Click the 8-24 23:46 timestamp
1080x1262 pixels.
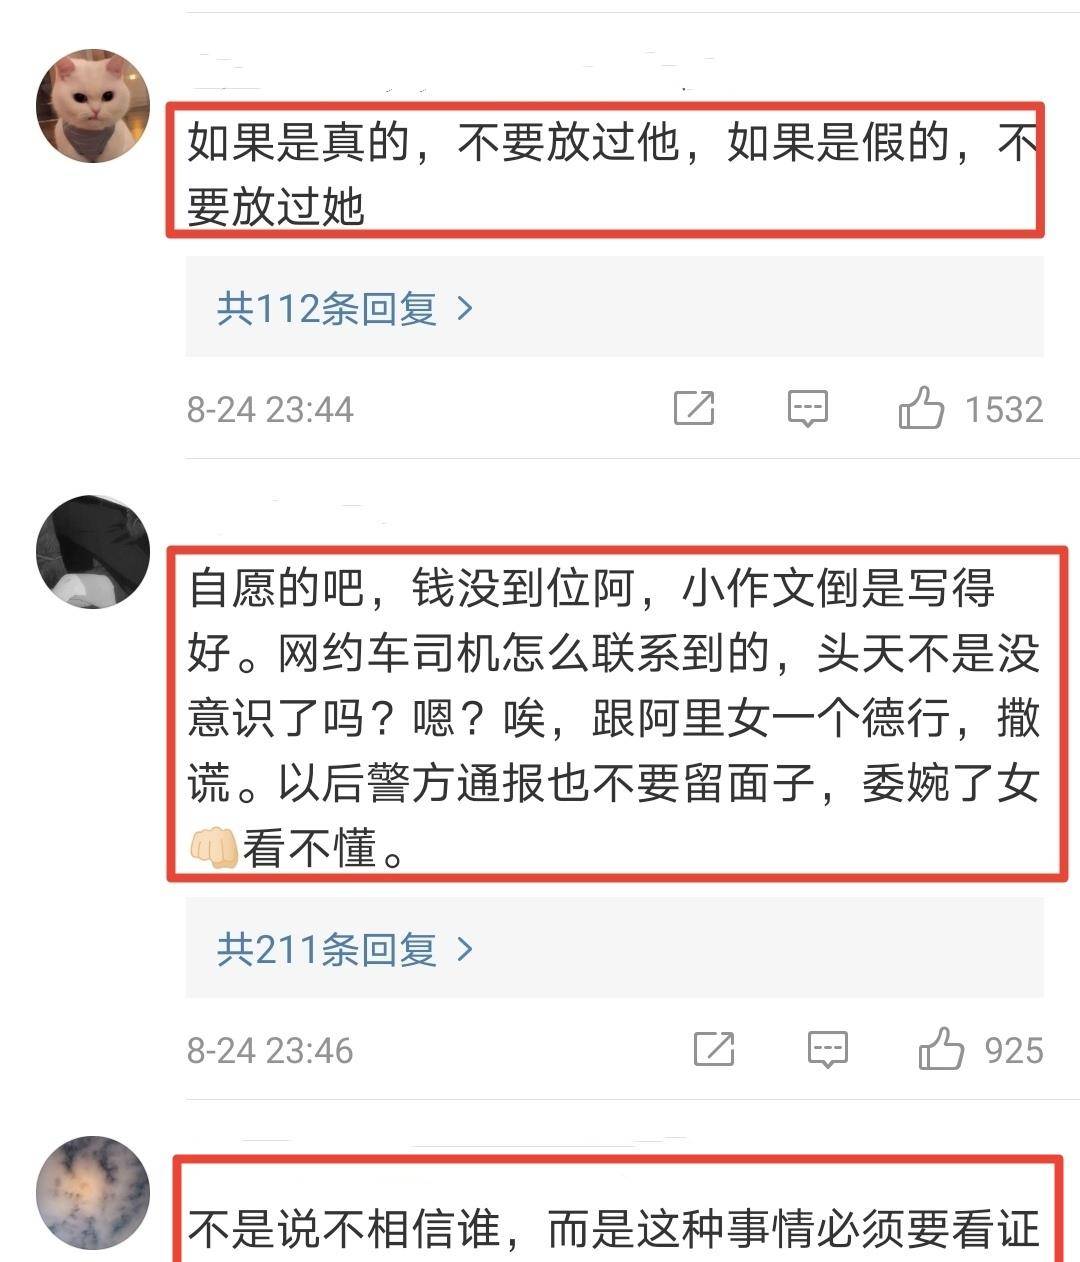click(270, 1050)
